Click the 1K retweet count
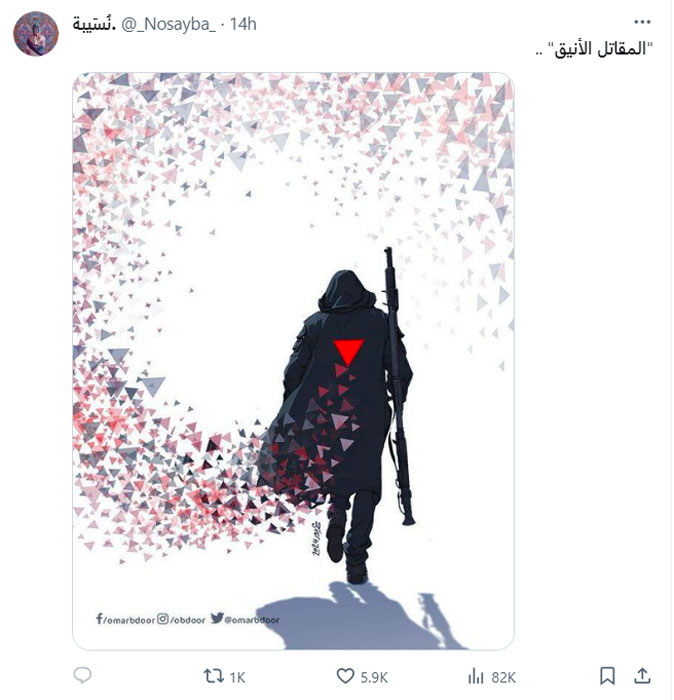 click(x=237, y=678)
